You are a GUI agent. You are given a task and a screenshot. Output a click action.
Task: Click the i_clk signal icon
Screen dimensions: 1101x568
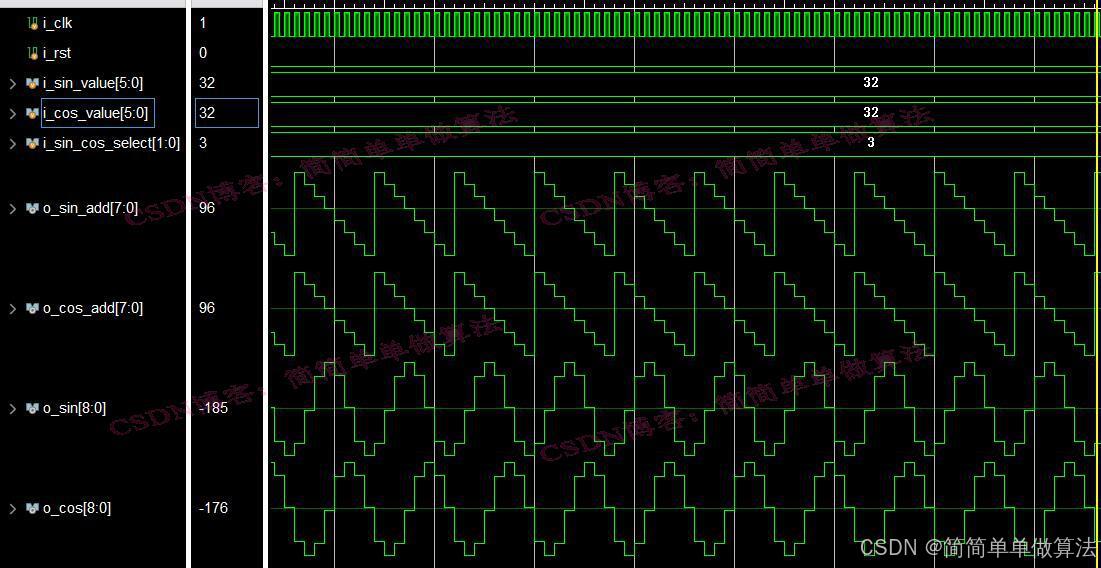point(32,23)
